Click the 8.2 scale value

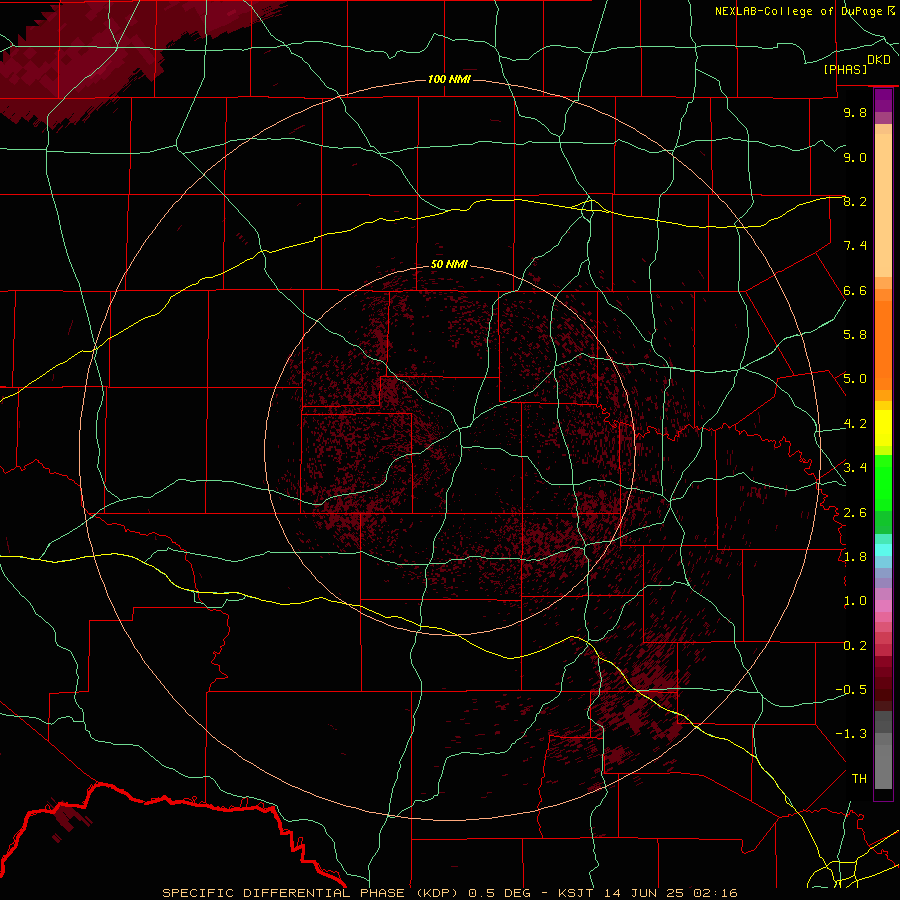[855, 201]
